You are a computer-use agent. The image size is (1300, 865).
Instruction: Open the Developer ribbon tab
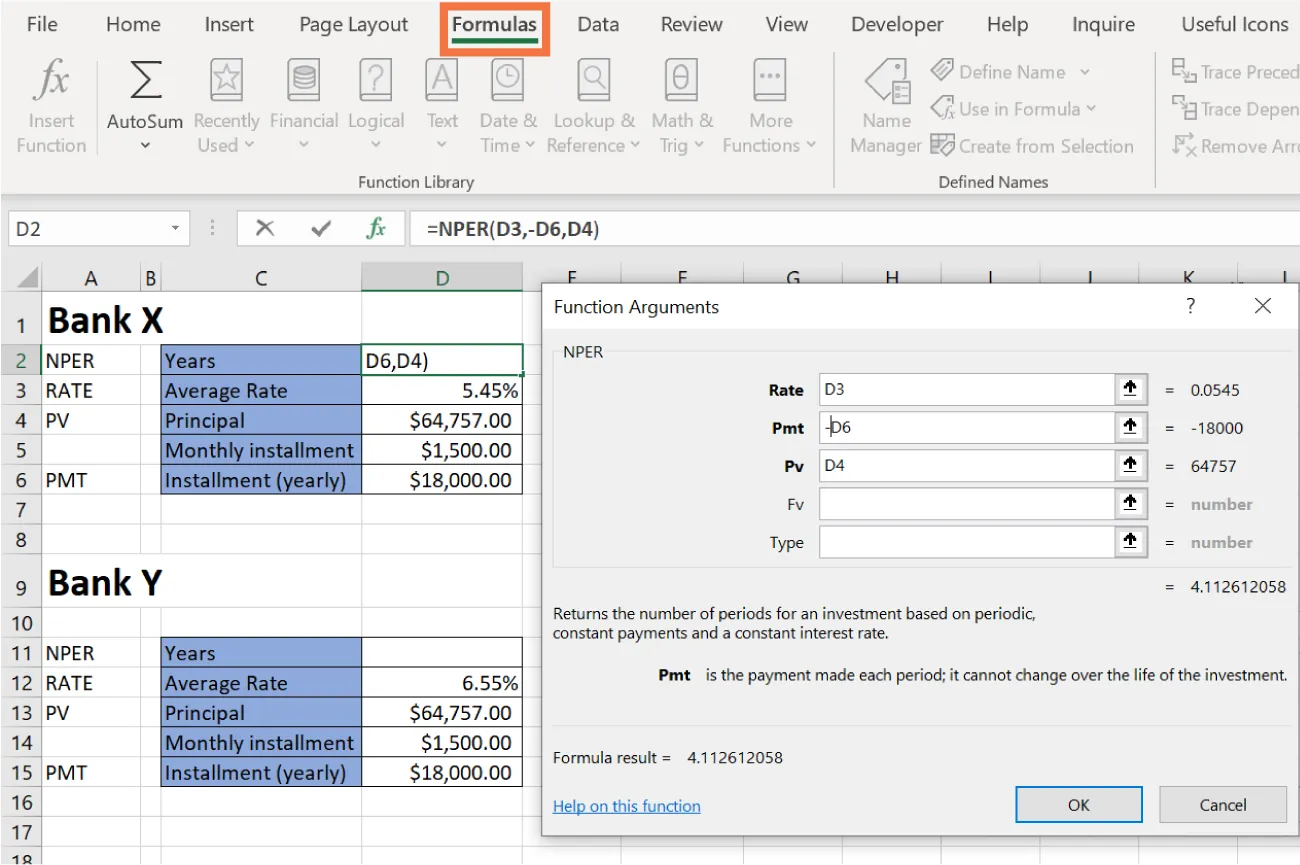click(896, 24)
